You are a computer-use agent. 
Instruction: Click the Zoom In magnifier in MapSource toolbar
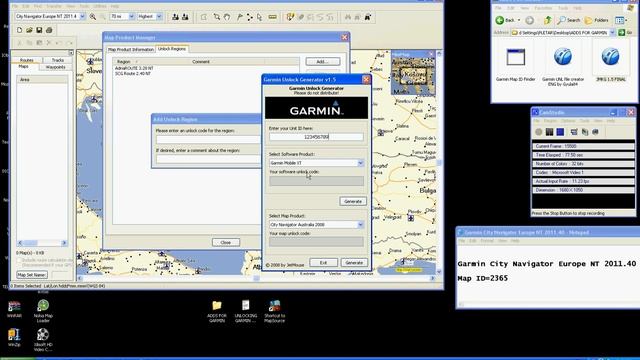[93, 17]
